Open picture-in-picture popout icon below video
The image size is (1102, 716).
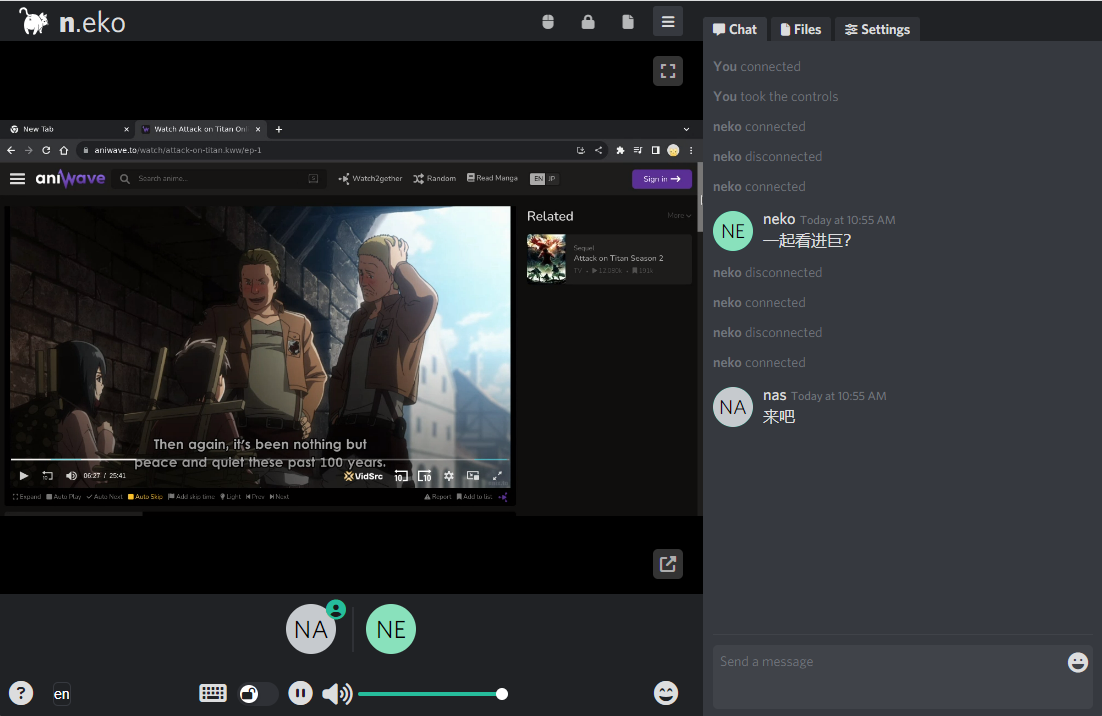[x=668, y=564]
